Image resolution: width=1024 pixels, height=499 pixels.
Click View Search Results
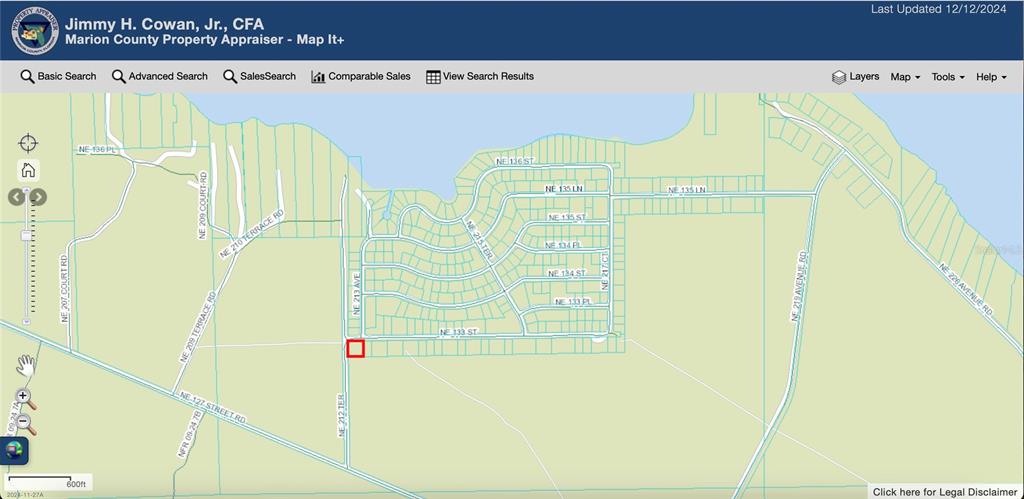(479, 77)
